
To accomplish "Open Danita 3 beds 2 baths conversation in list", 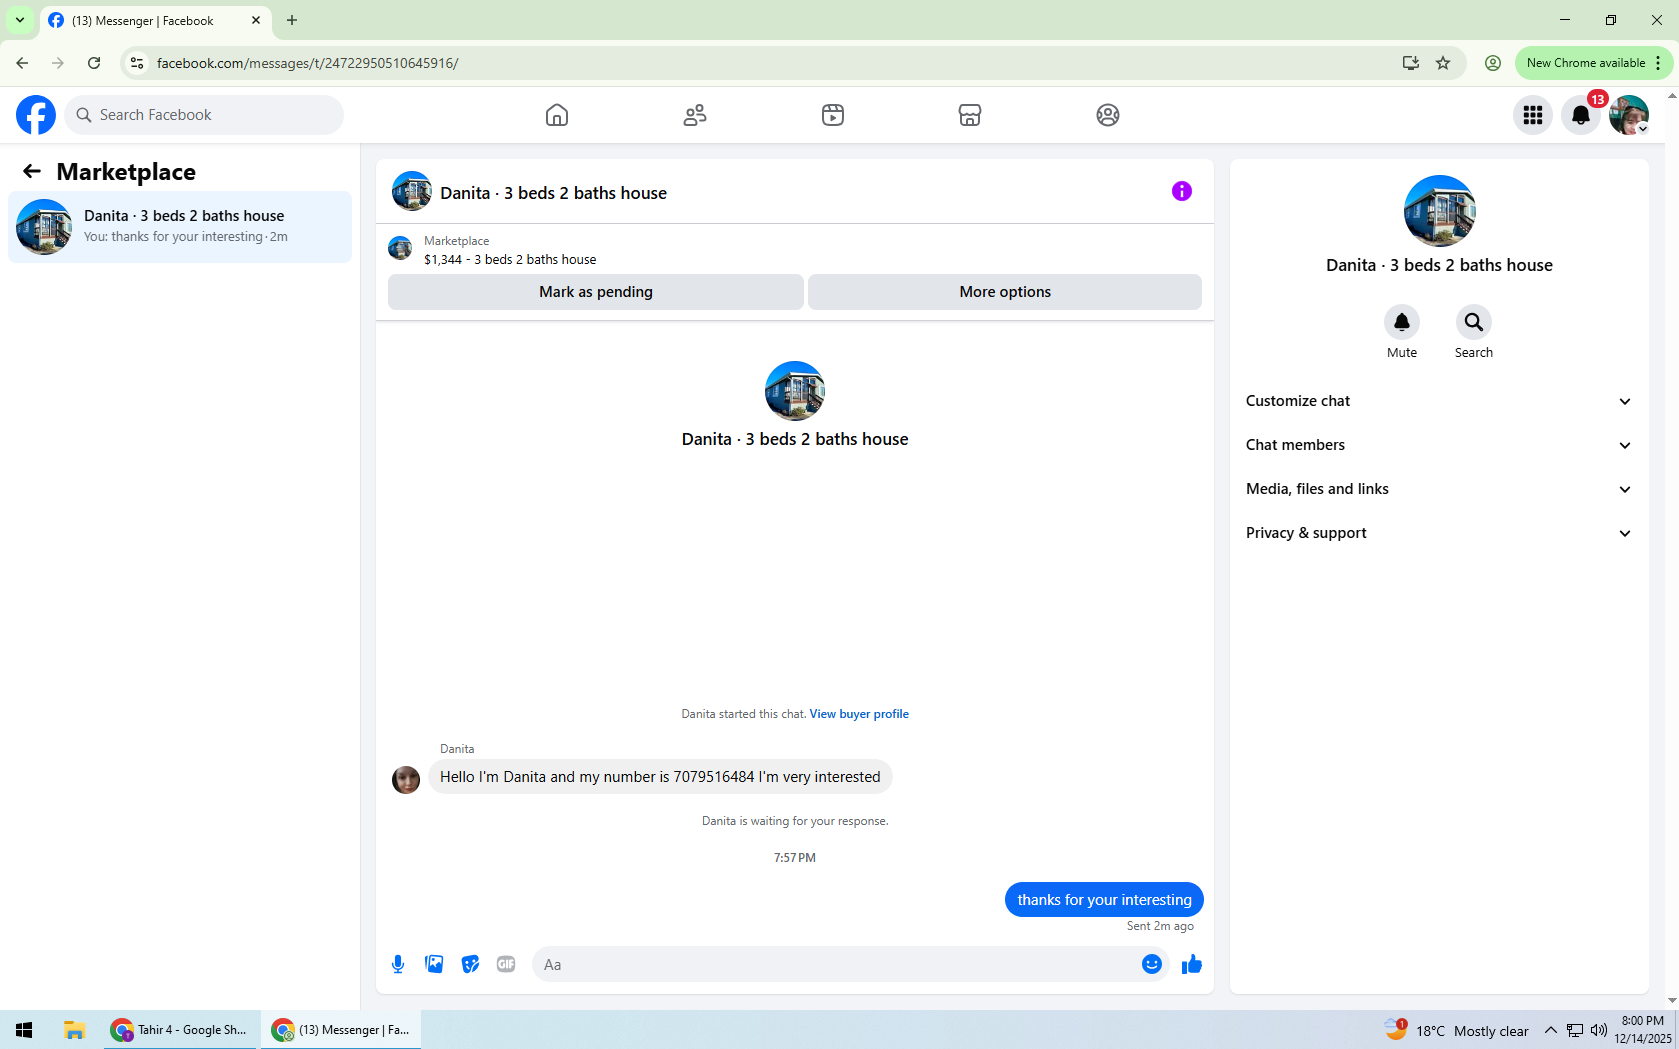I will 180,227.
